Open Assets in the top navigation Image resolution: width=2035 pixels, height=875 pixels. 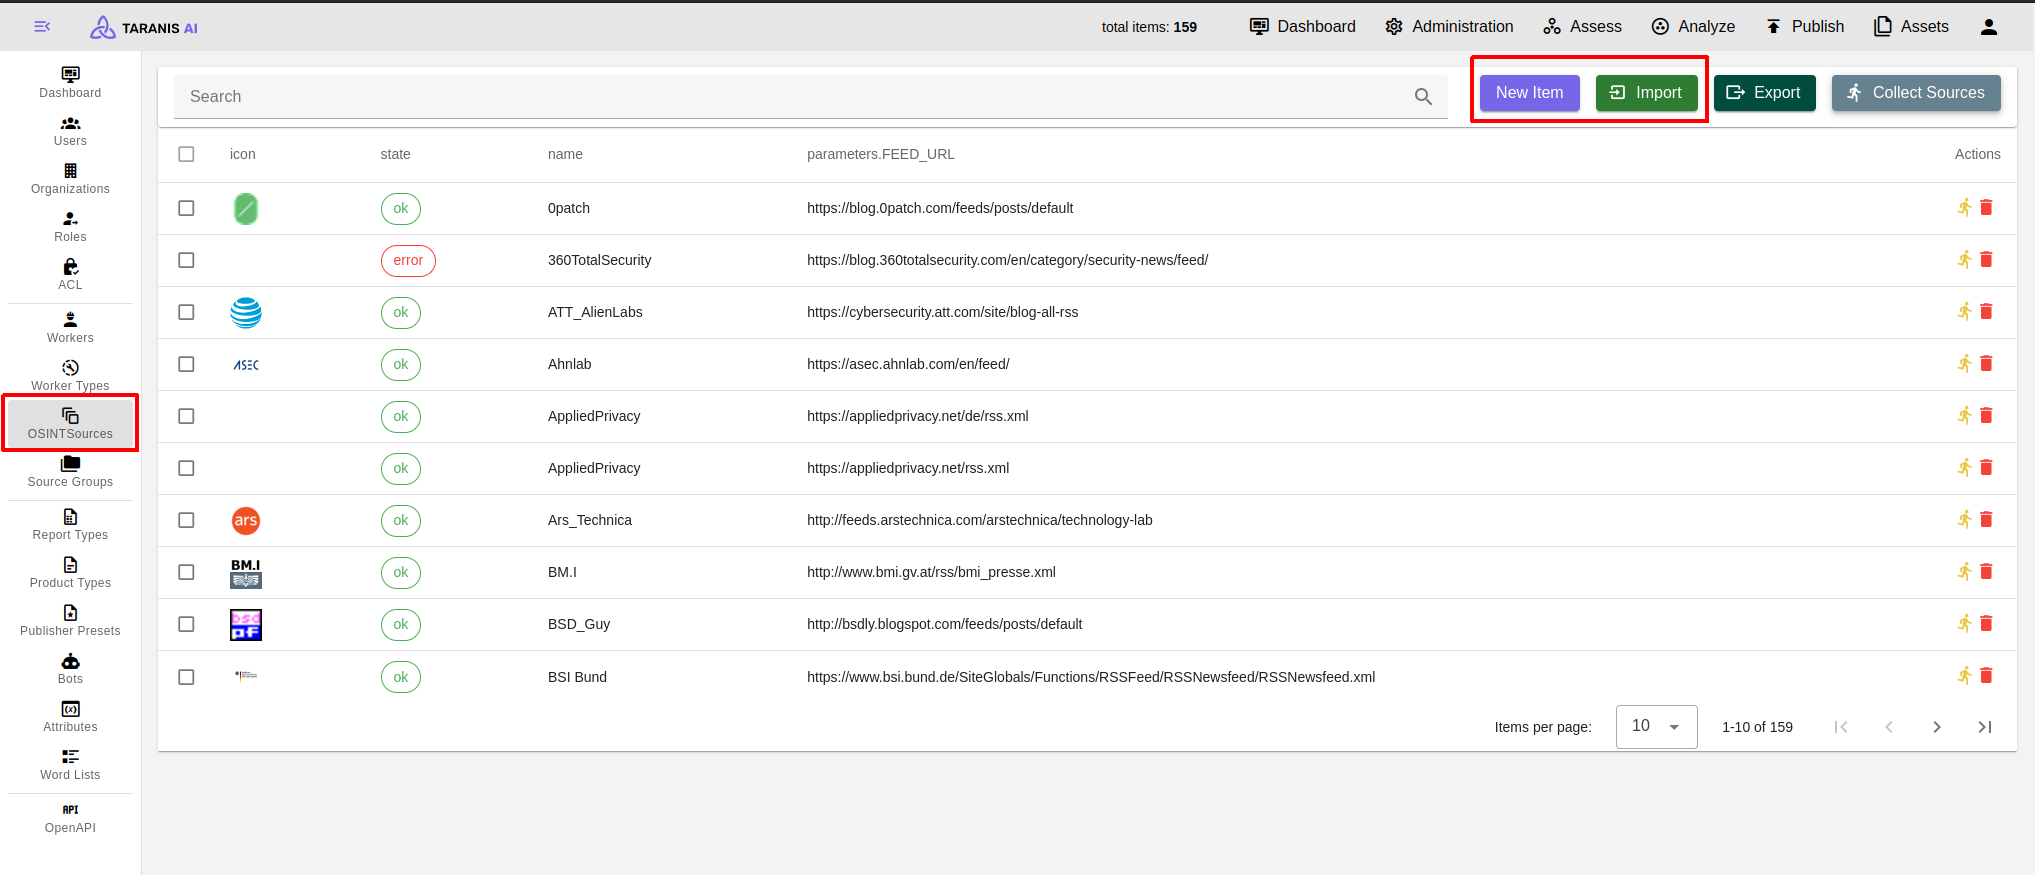pyautogui.click(x=1911, y=27)
